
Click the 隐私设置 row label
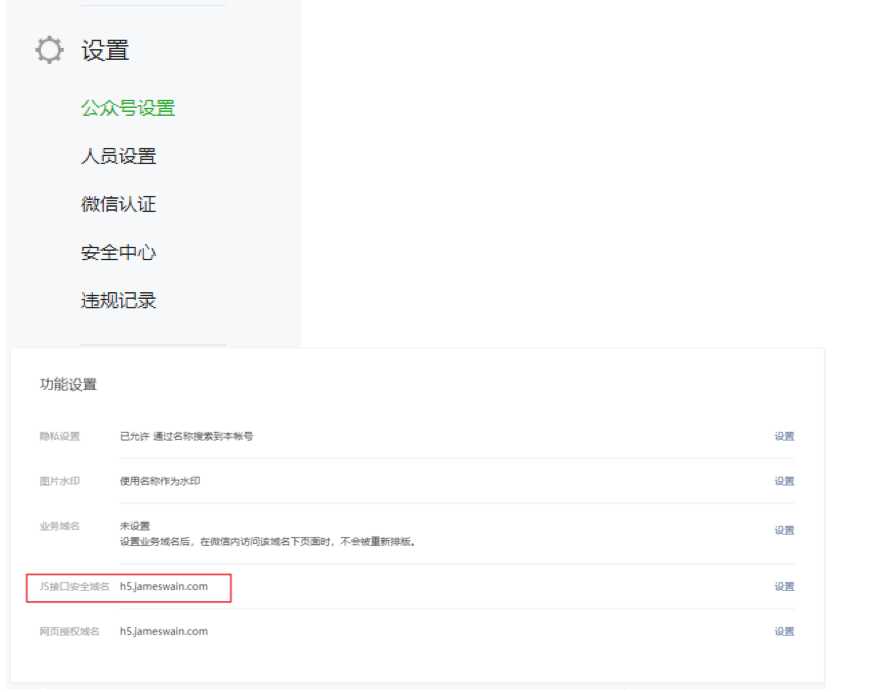(60, 436)
